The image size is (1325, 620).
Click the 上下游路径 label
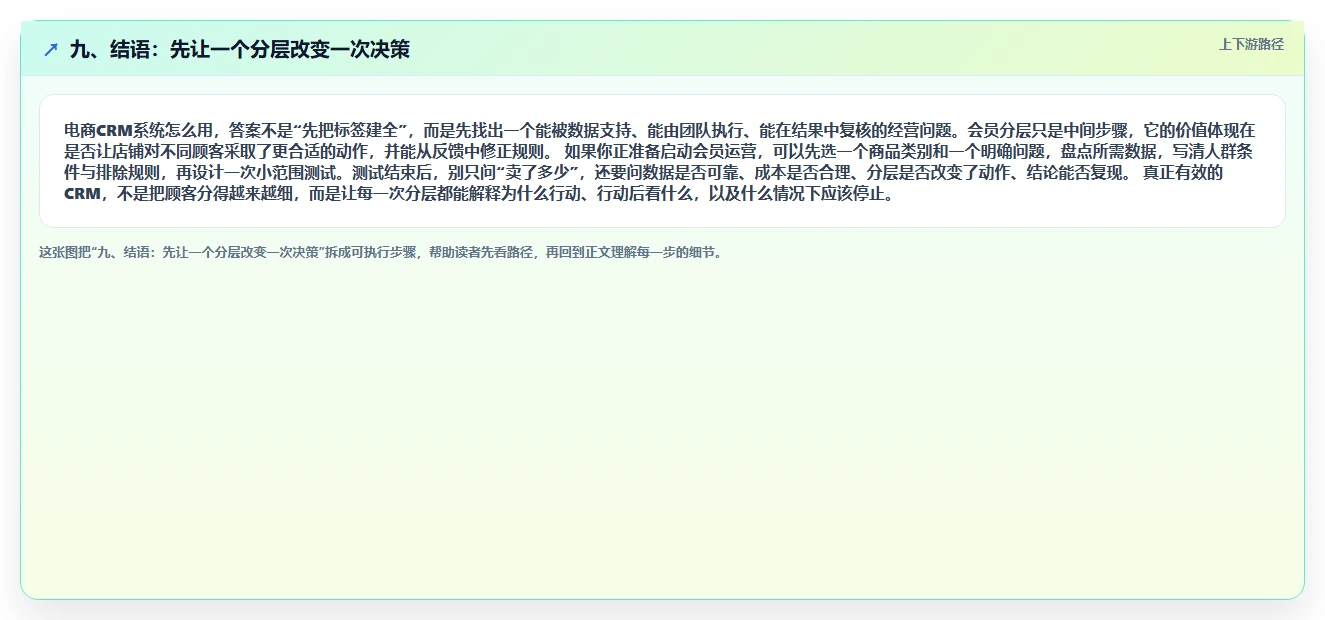(x=1251, y=45)
